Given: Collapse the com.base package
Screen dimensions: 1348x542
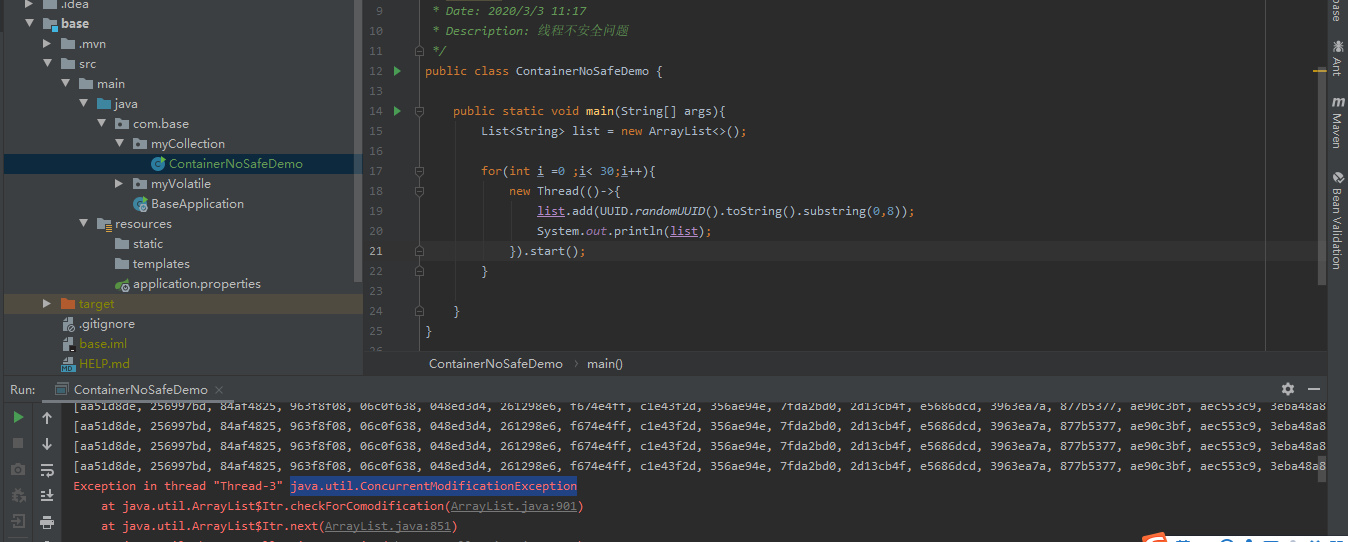Looking at the screenshot, I should tap(101, 123).
